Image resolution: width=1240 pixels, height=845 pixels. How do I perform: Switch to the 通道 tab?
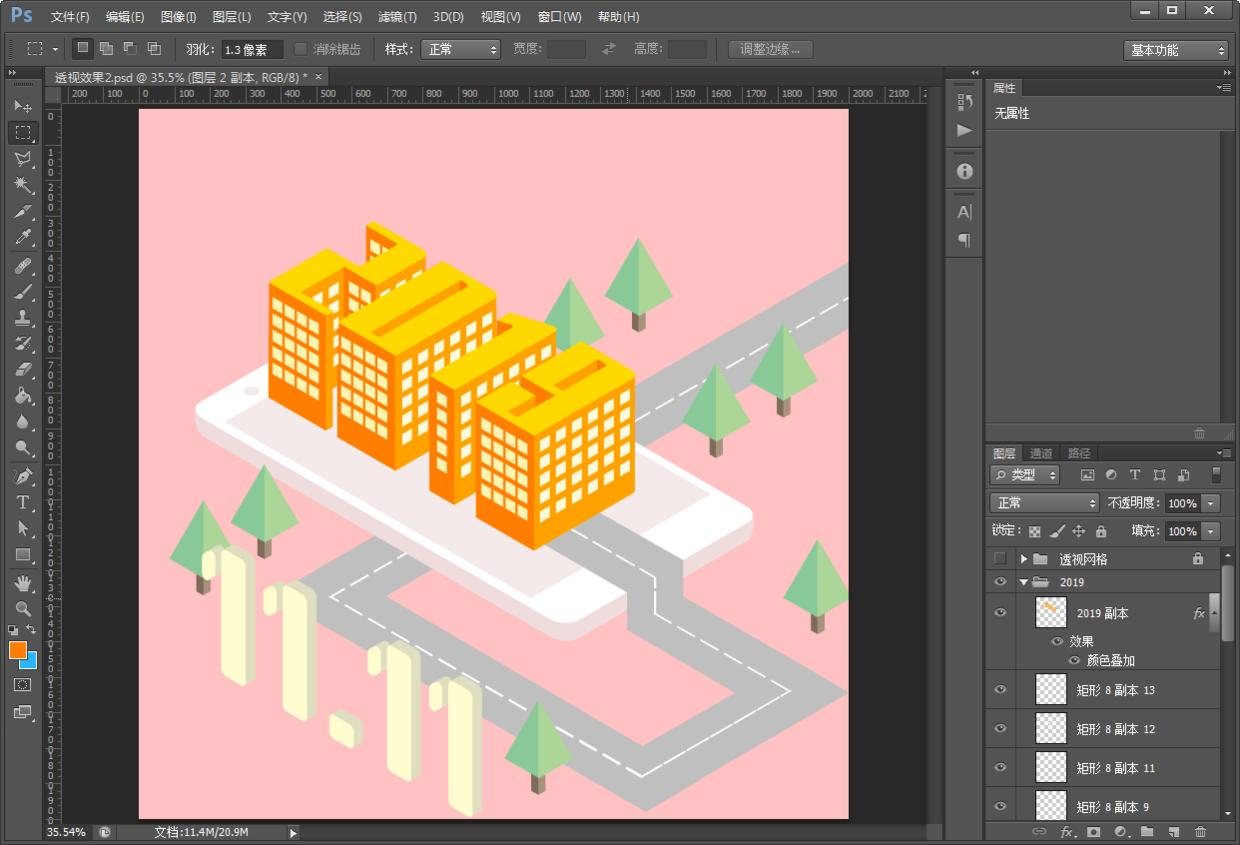1041,453
